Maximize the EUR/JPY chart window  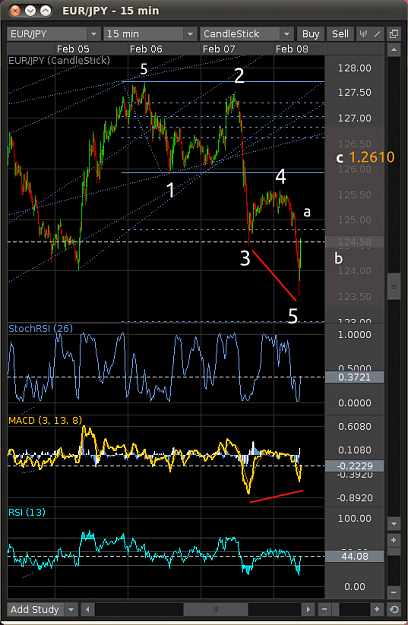click(x=46, y=11)
